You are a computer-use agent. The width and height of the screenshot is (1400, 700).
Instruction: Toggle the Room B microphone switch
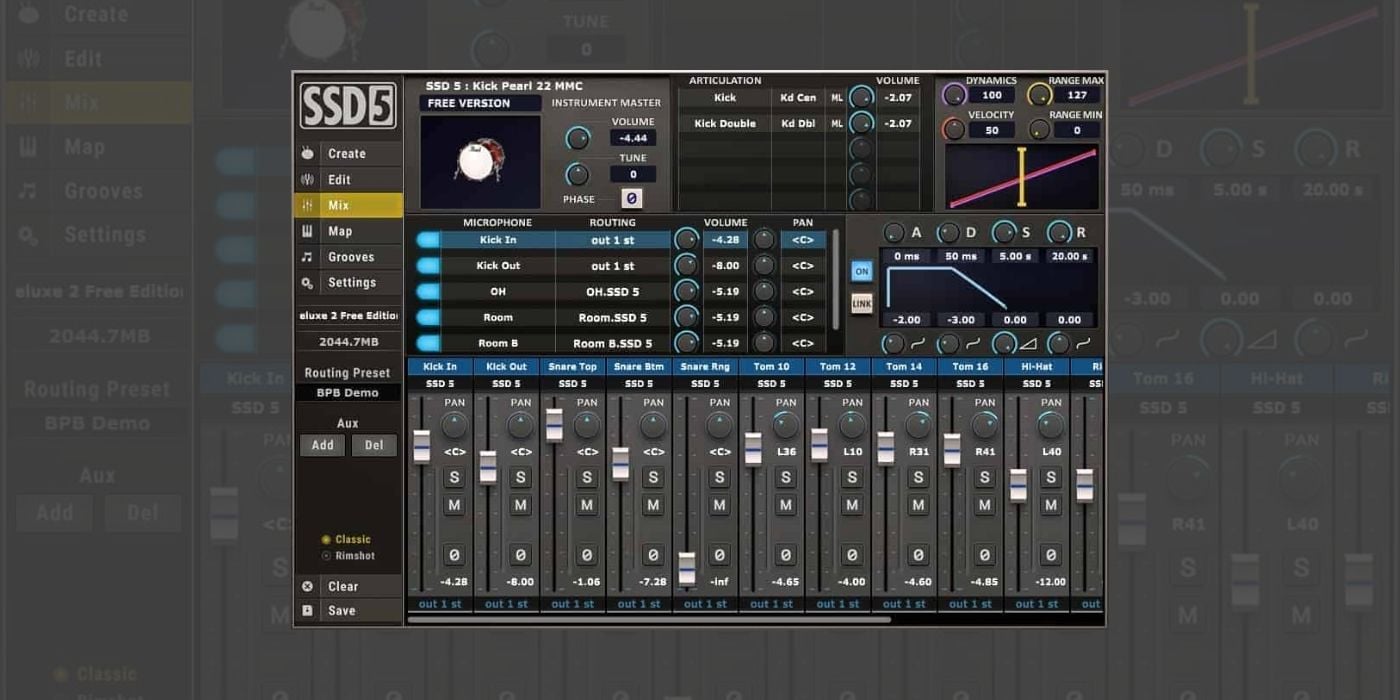(x=428, y=343)
